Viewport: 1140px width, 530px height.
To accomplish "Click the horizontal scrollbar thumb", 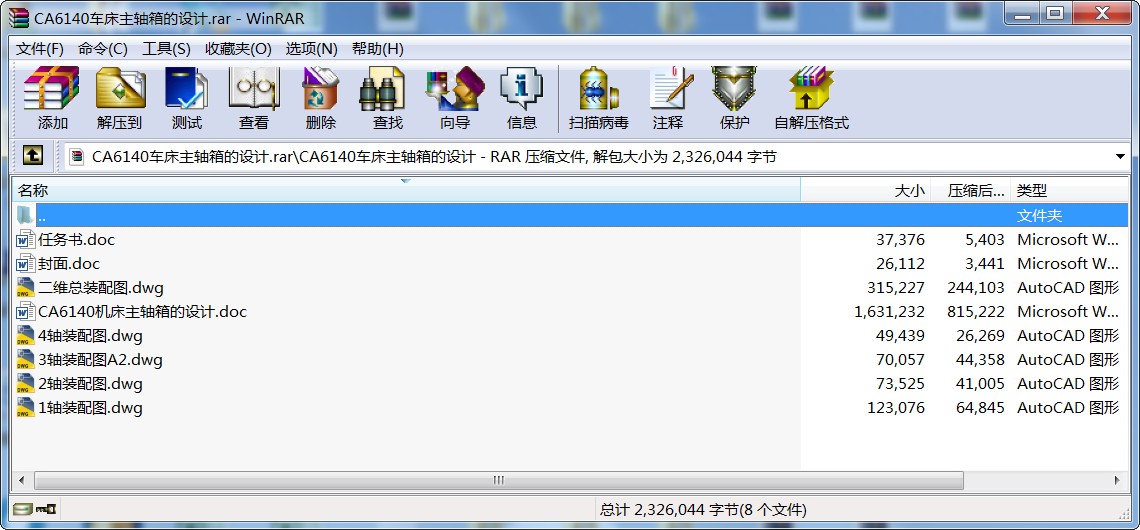I will click(499, 480).
